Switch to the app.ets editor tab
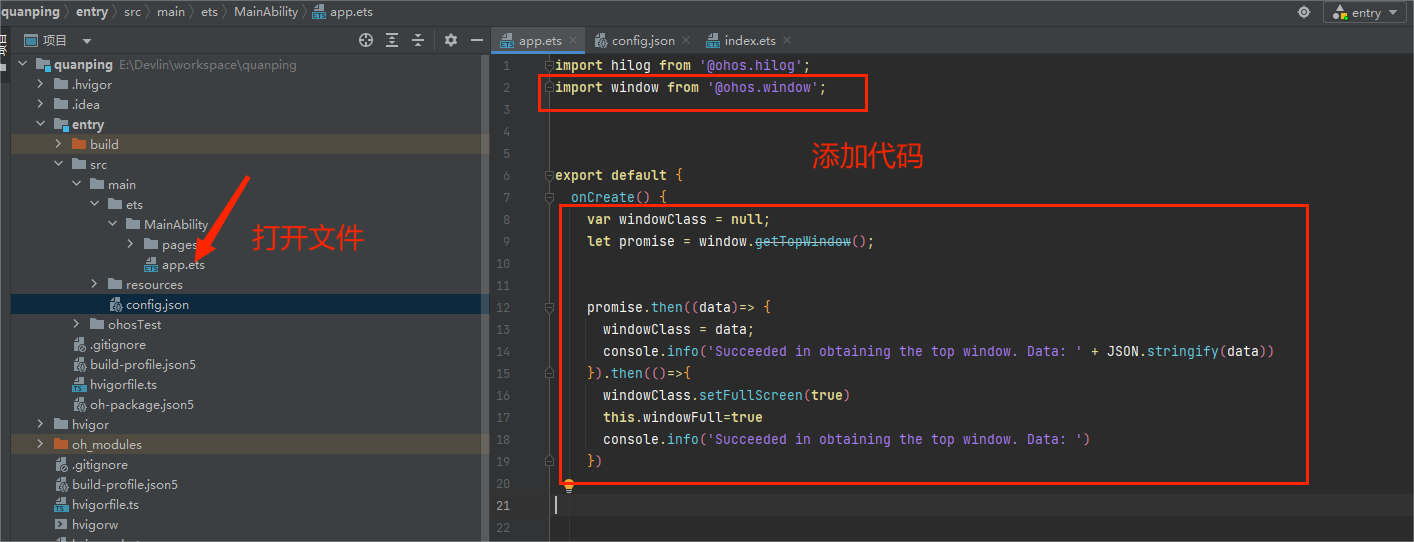 540,40
